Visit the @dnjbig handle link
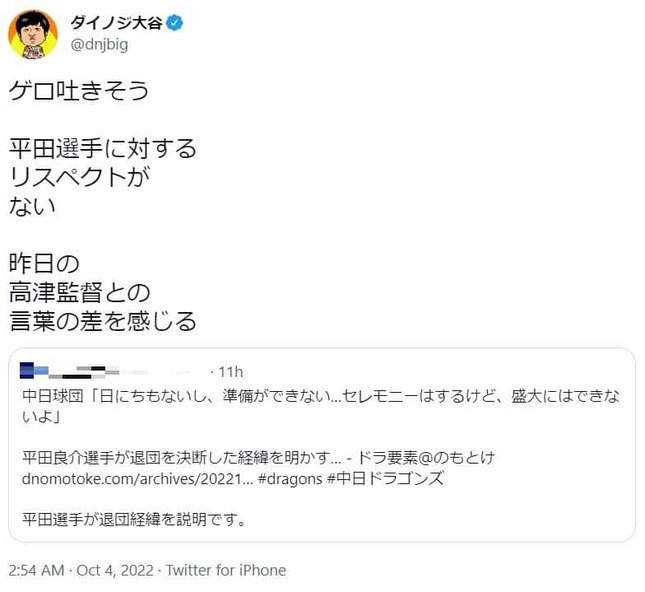 click(x=101, y=44)
